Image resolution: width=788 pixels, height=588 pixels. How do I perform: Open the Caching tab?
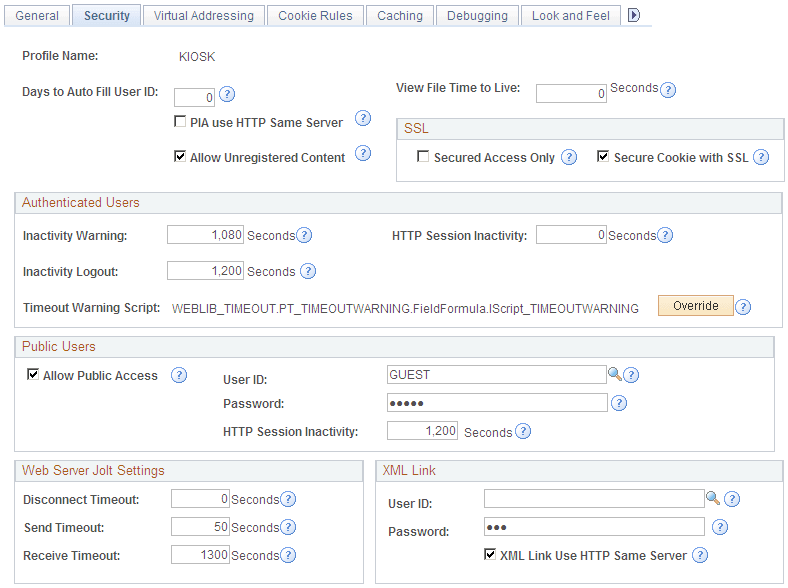point(400,16)
